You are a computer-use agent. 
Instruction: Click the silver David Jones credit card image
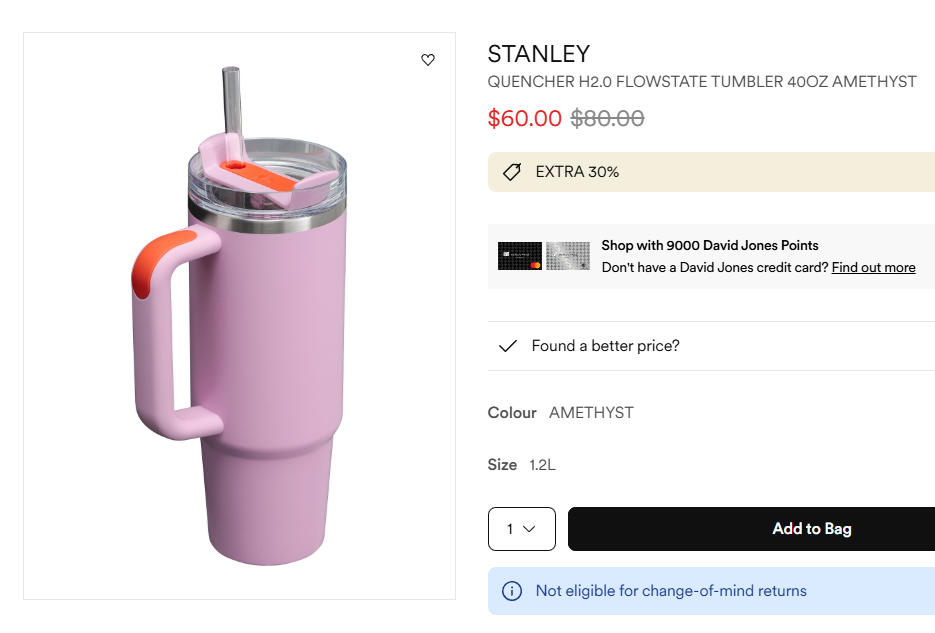pyautogui.click(x=568, y=256)
